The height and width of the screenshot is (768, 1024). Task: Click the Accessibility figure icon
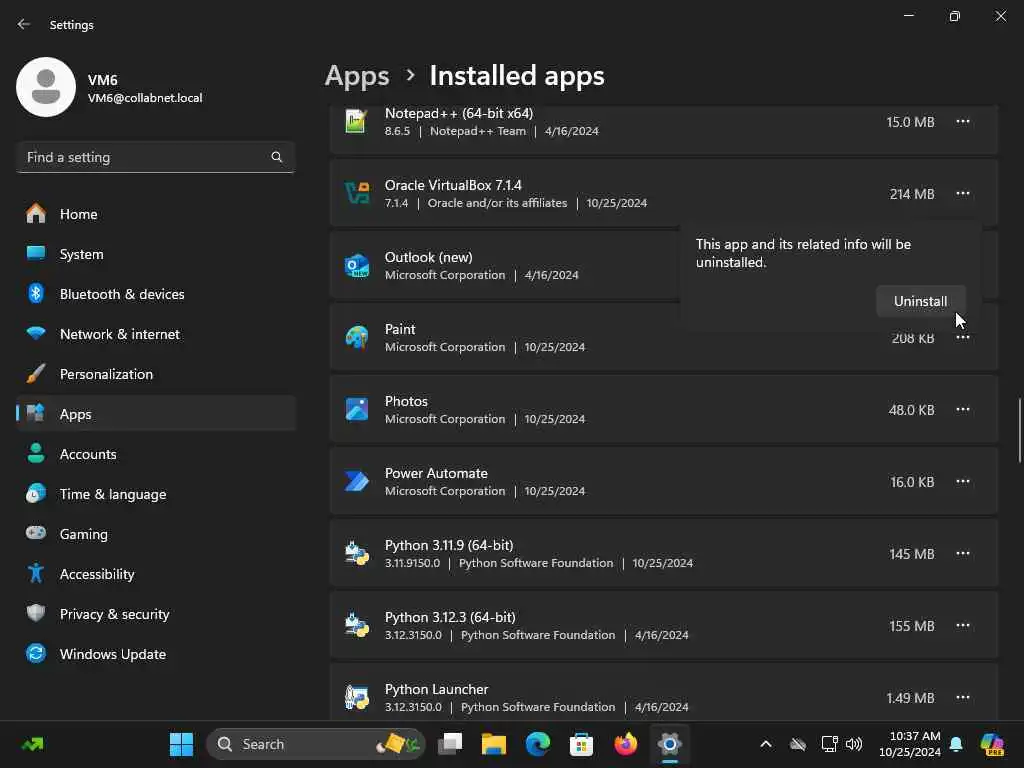36,574
